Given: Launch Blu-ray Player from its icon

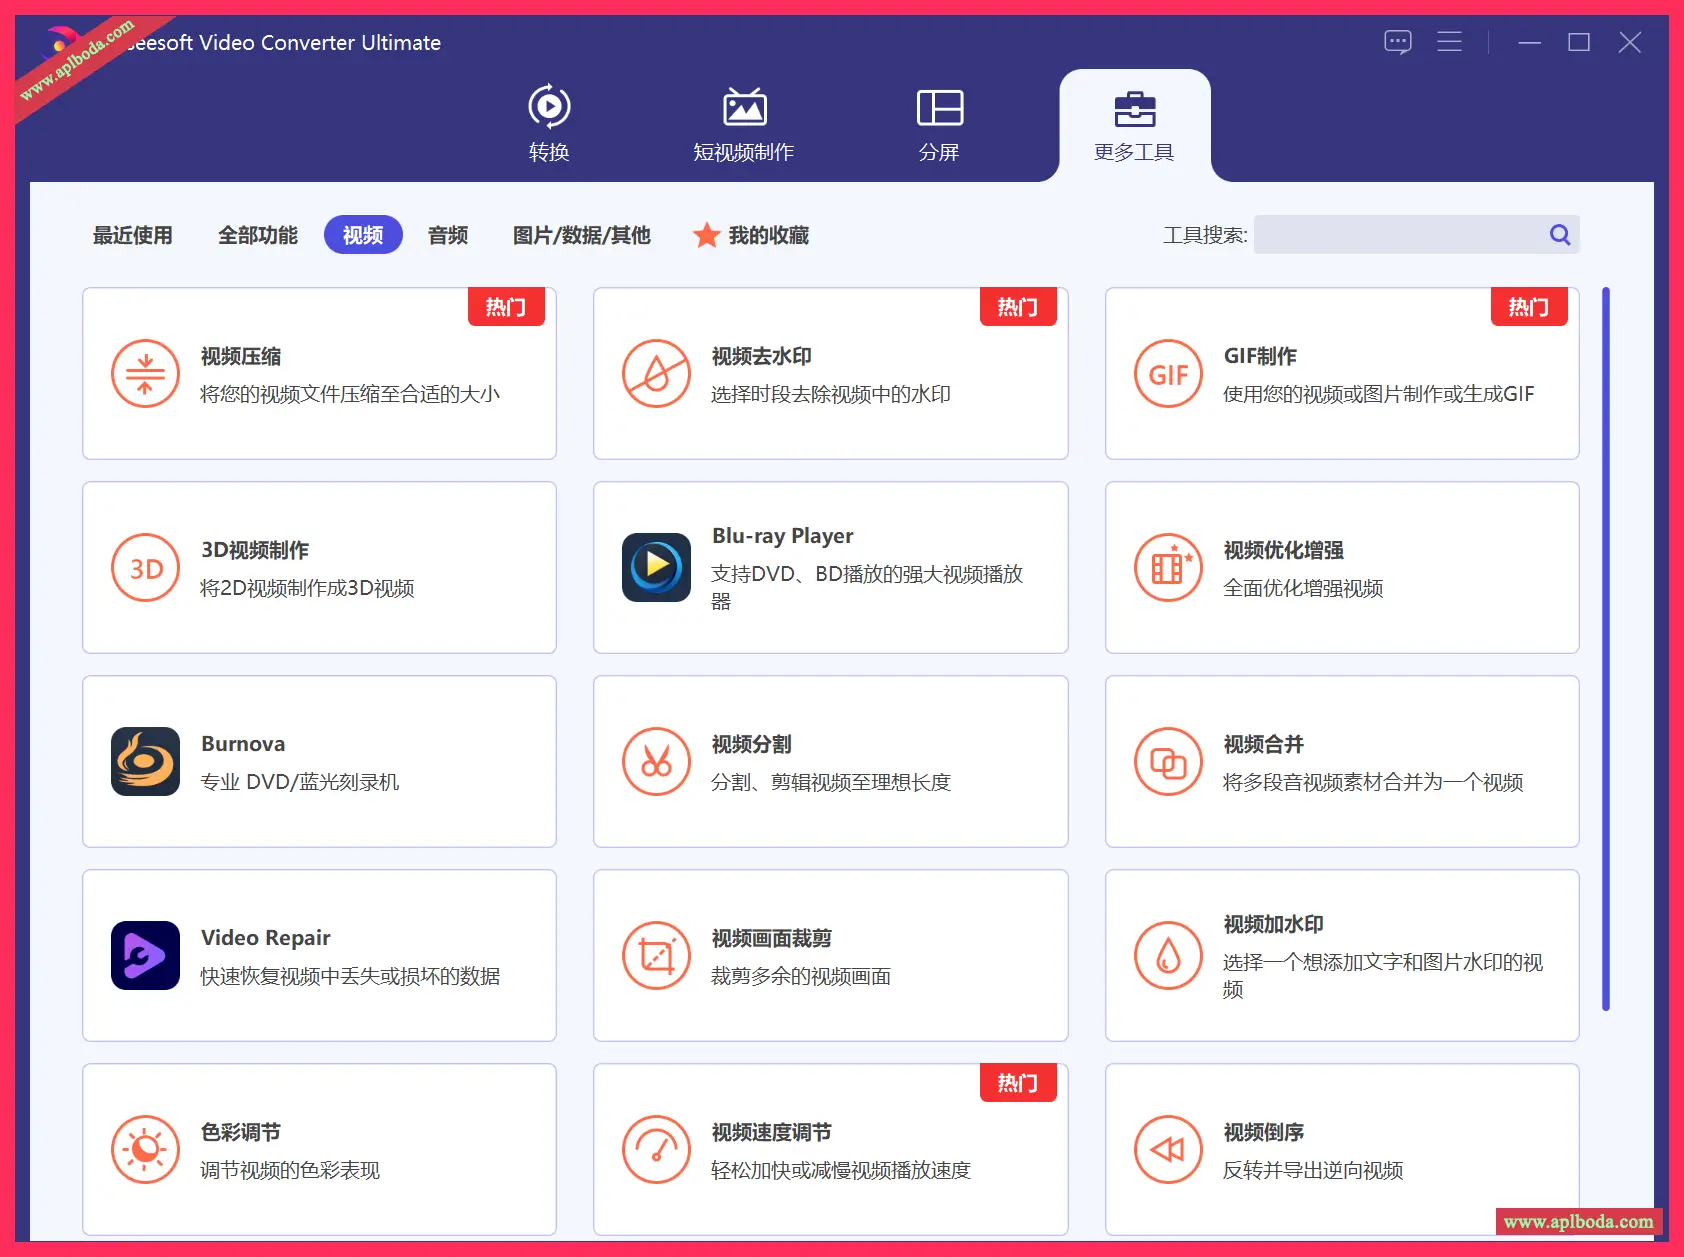Looking at the screenshot, I should (656, 568).
